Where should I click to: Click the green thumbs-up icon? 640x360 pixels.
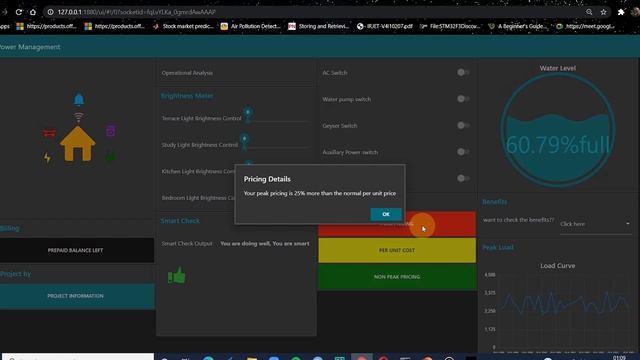pos(177,276)
